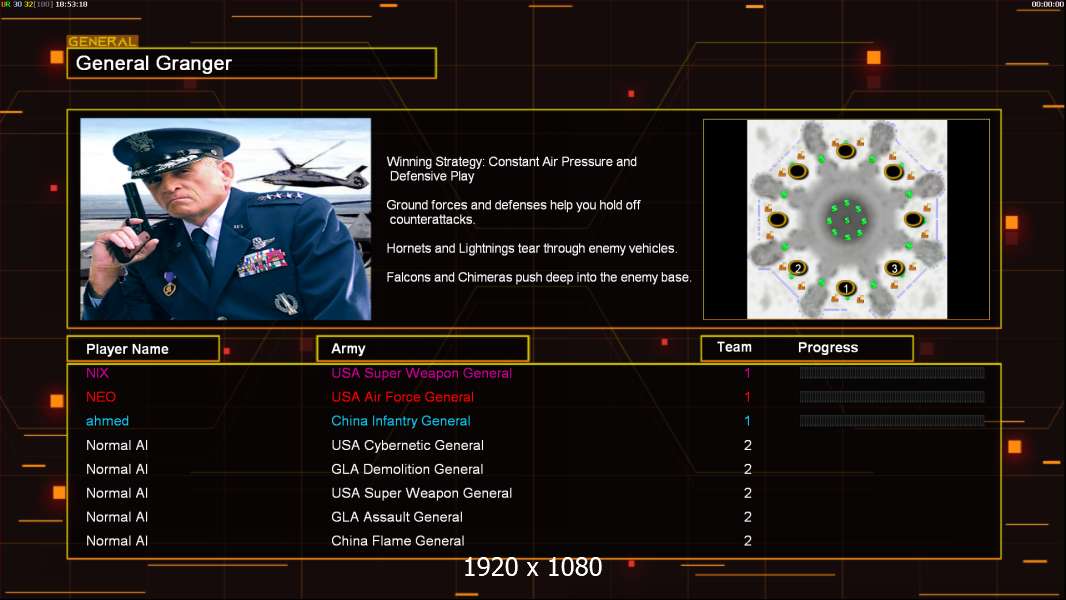Click Normal AI name in GLA Demolition row
Viewport: 1066px width, 600px height.
117,469
